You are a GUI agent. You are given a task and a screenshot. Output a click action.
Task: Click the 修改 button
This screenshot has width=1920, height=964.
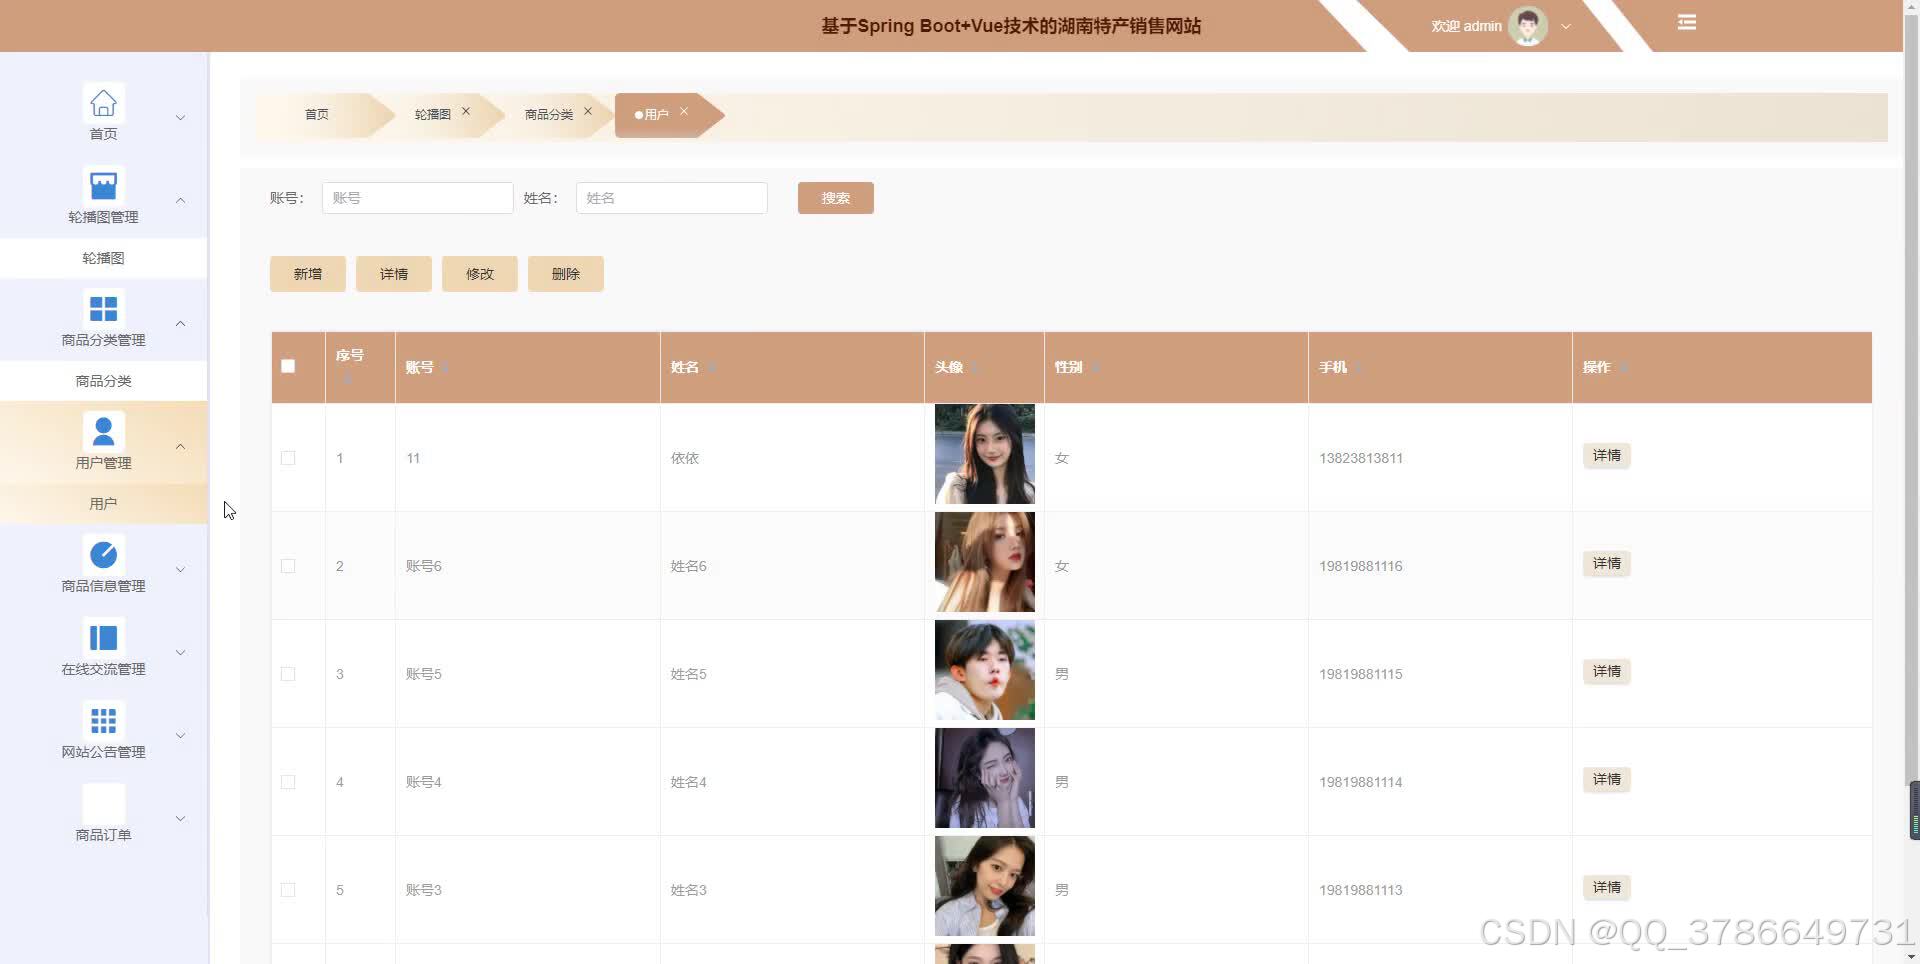coord(479,274)
